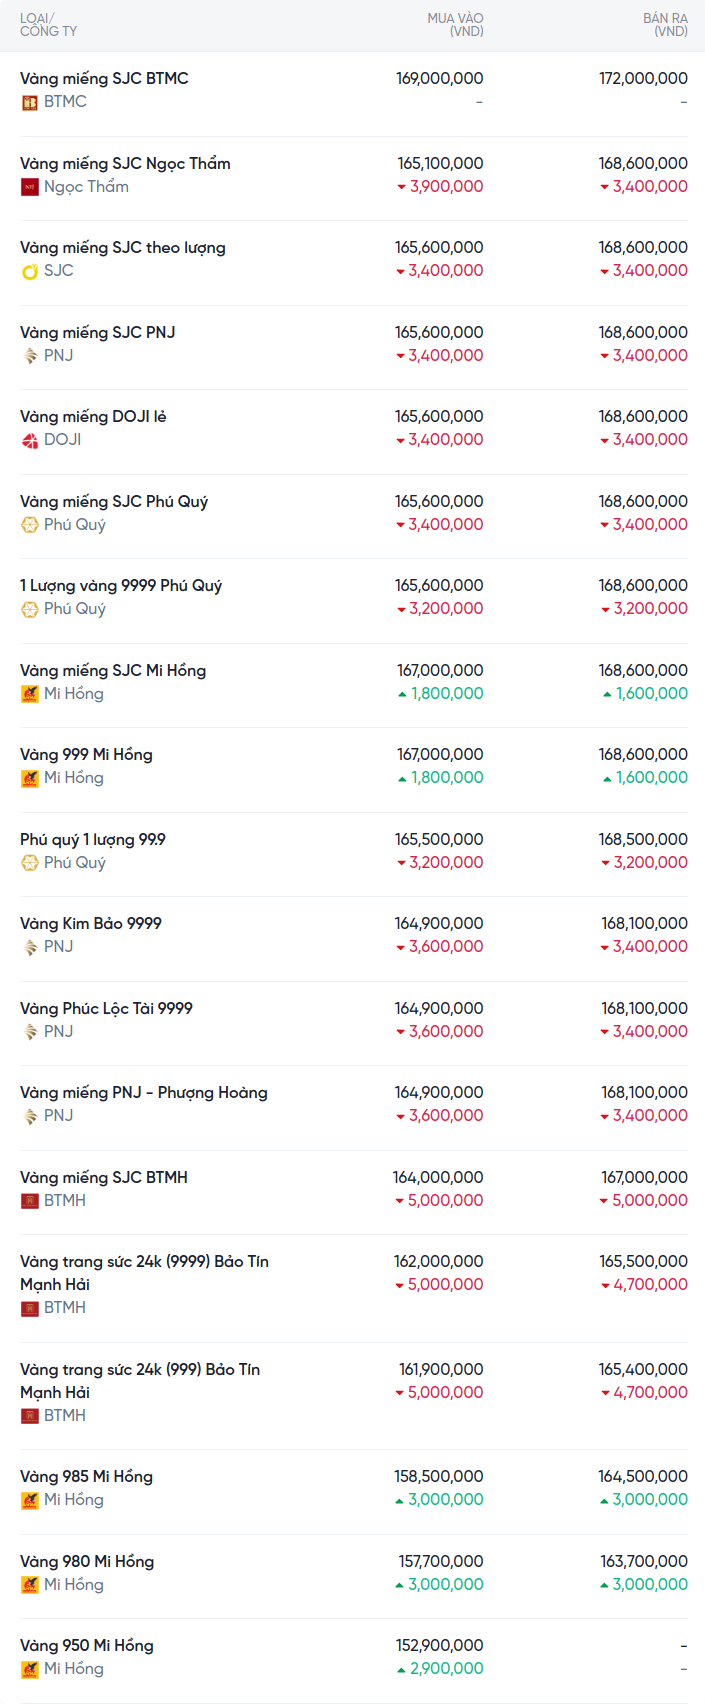Image resolution: width=705 pixels, height=1704 pixels.
Task: Select the MUA VÀO column header
Action: 455,25
